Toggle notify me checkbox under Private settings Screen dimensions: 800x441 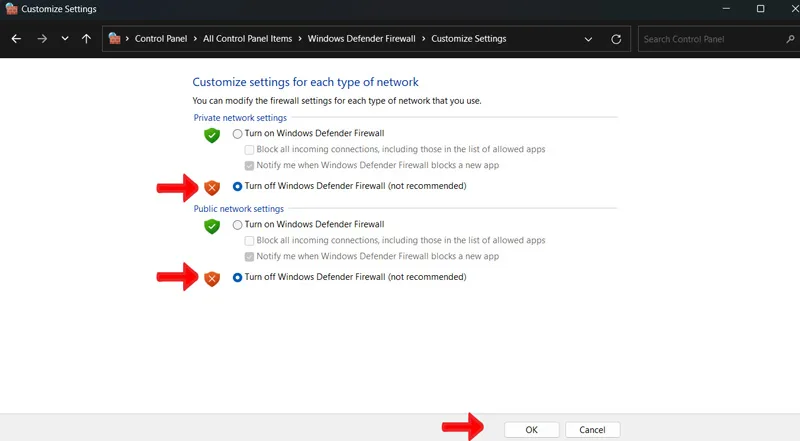[x=249, y=165]
